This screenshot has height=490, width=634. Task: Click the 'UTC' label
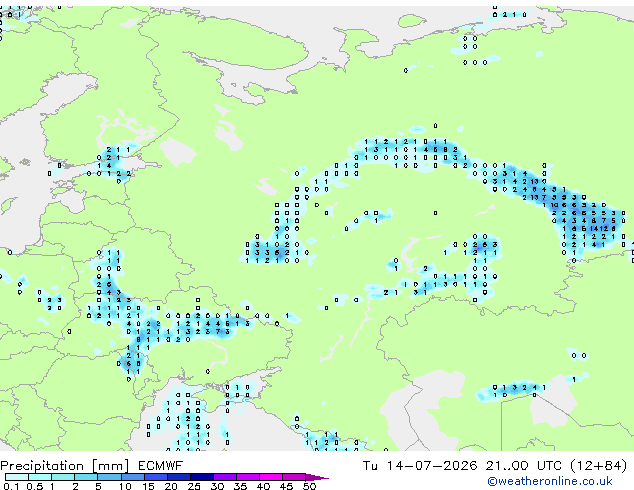tap(549, 466)
